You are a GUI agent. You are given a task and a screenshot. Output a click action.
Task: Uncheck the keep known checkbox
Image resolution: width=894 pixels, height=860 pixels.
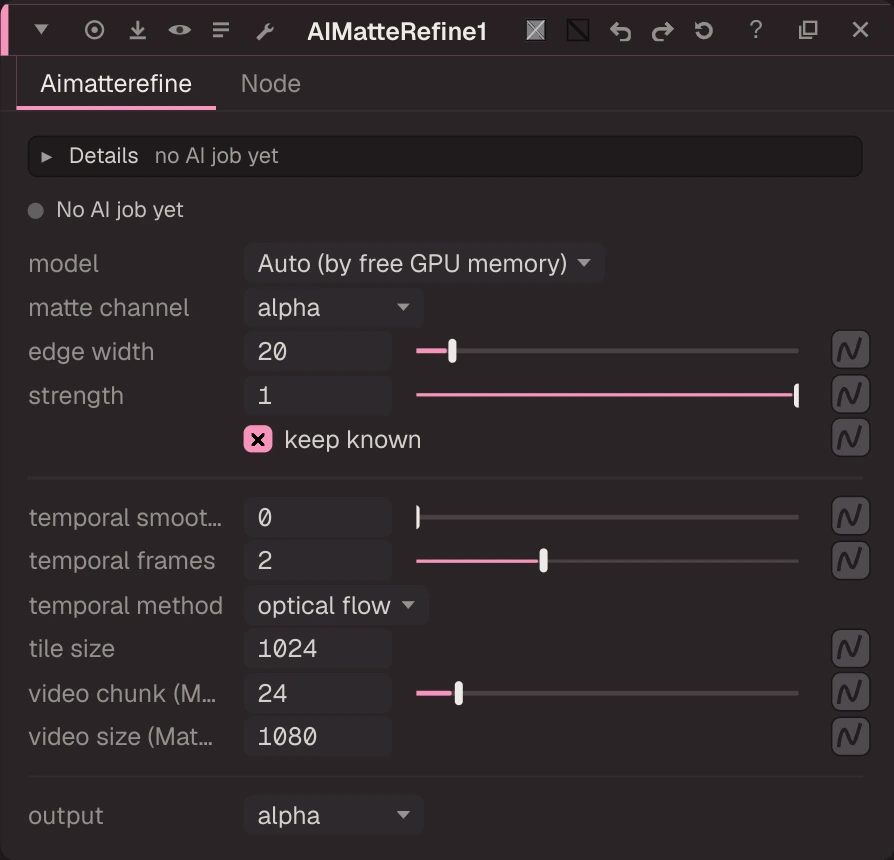pos(258,440)
